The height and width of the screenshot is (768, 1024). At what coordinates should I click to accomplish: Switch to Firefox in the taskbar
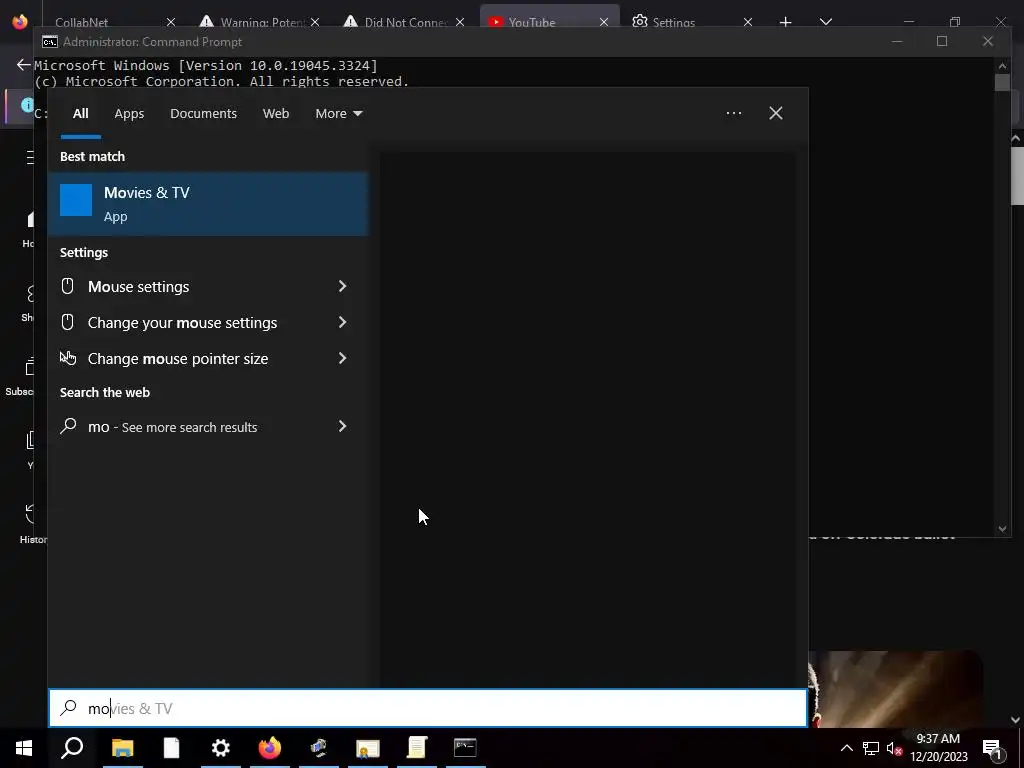pos(270,748)
